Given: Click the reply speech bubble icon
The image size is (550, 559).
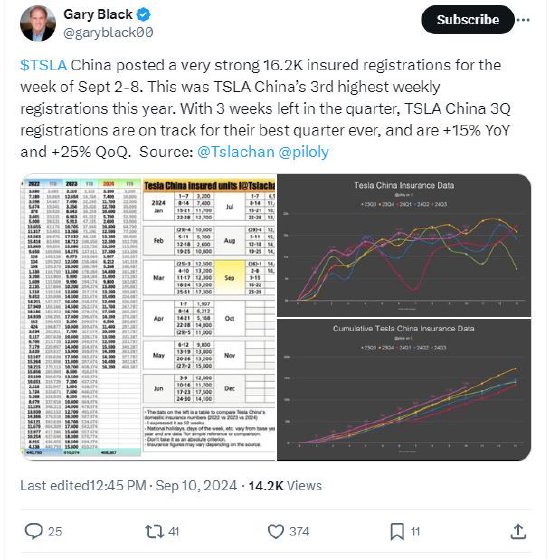Looking at the screenshot, I should (34, 531).
